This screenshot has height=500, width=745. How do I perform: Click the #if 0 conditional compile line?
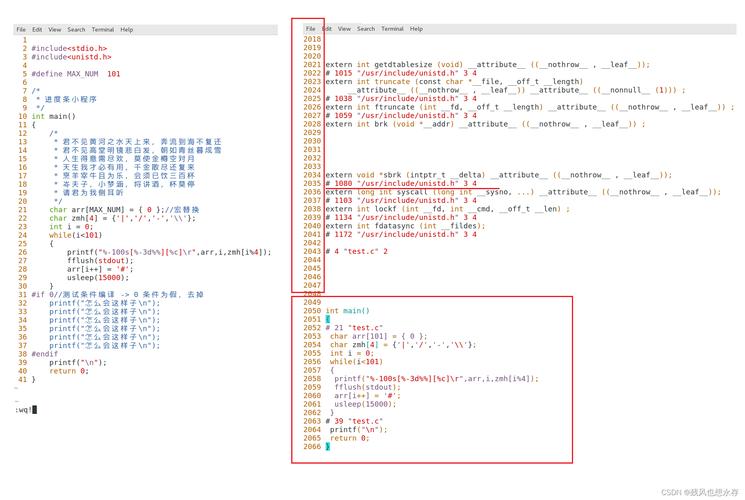pos(117,295)
